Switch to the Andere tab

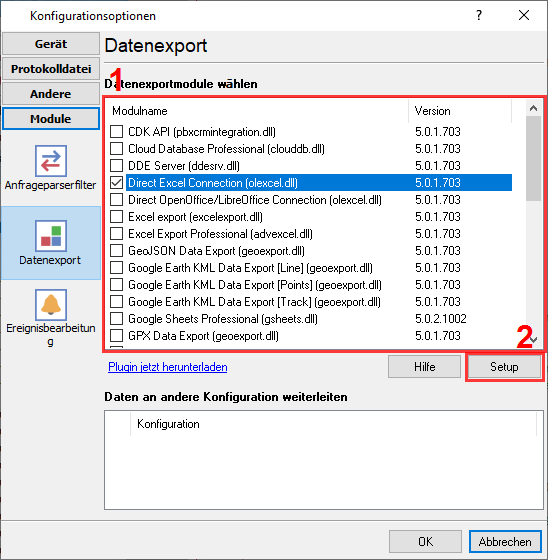click(x=51, y=94)
